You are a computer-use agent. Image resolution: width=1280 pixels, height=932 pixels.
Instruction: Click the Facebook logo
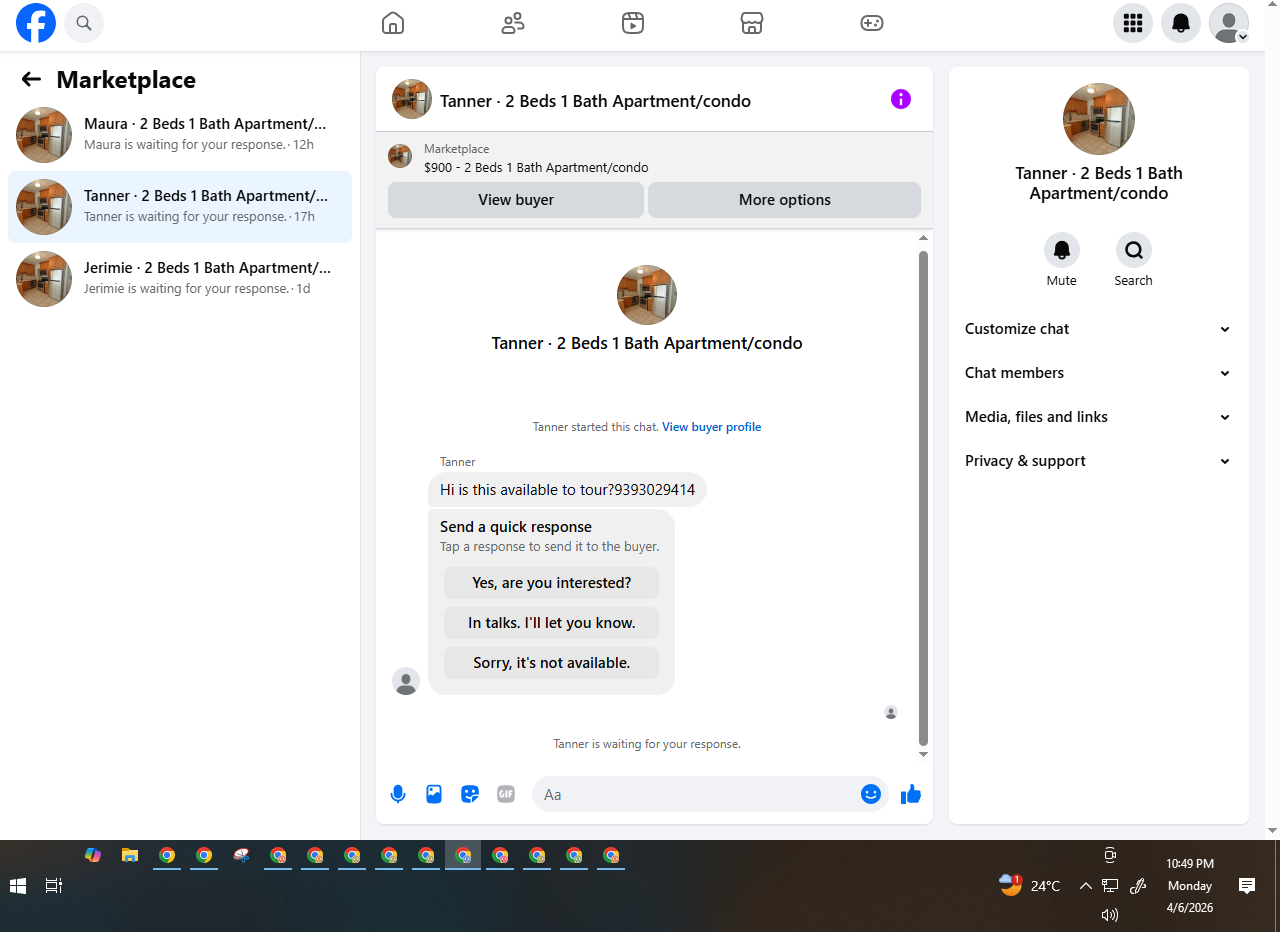point(36,23)
